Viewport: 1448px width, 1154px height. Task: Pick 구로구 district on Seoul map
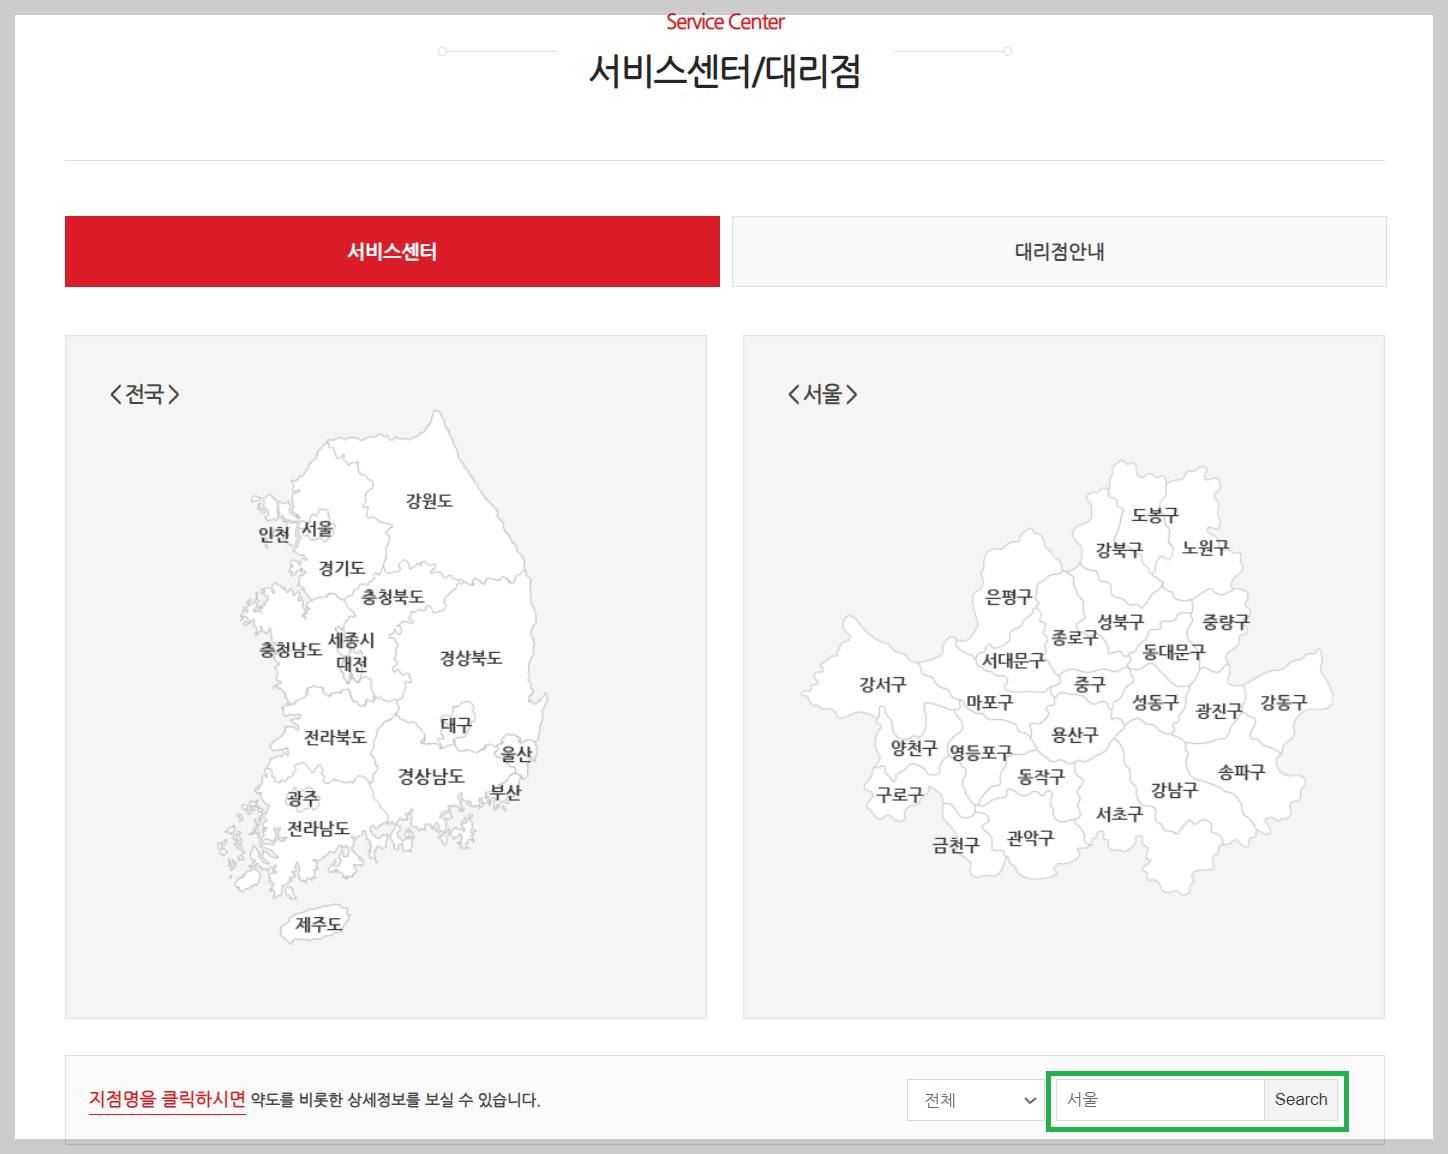[900, 795]
